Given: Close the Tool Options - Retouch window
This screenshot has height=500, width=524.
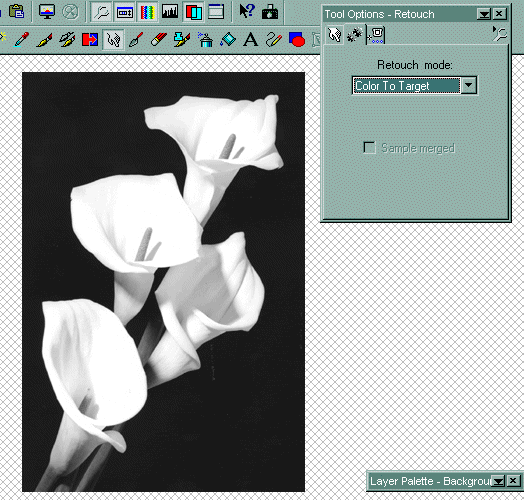Looking at the screenshot, I should (499, 14).
